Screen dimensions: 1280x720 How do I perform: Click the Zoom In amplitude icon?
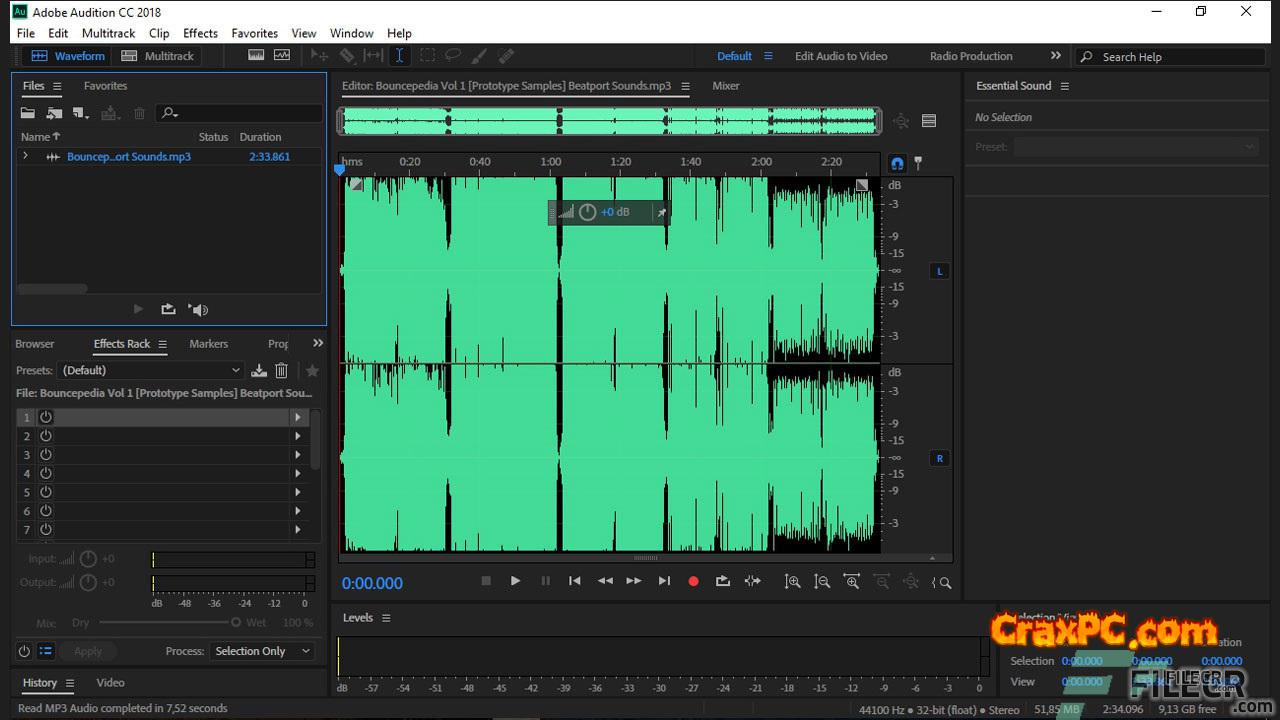point(792,581)
